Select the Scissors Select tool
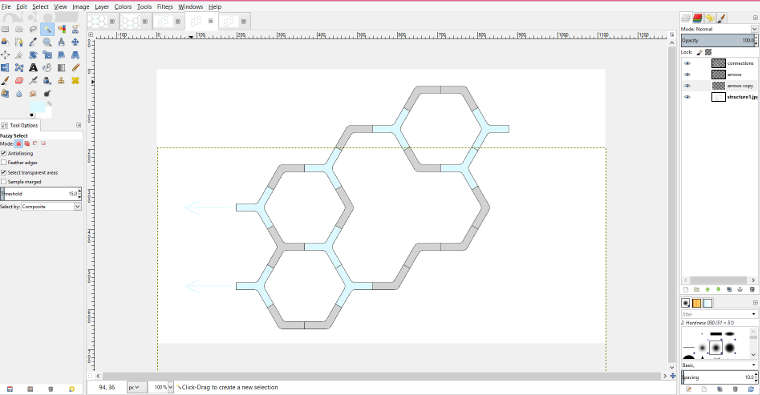Screen dimensions: 760x395 [75, 29]
